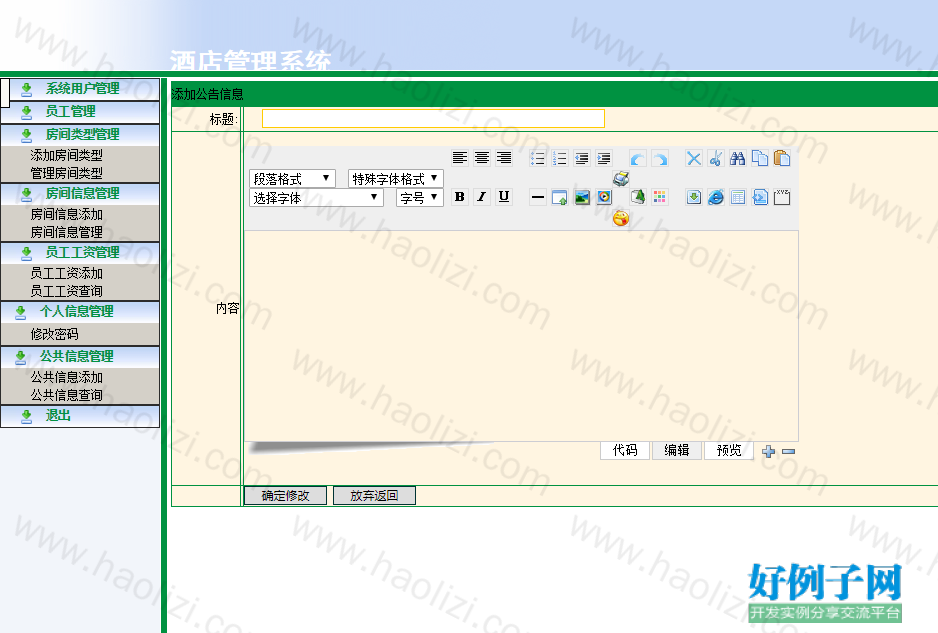Insert numbered list
Image resolution: width=938 pixels, height=633 pixels.
(559, 158)
